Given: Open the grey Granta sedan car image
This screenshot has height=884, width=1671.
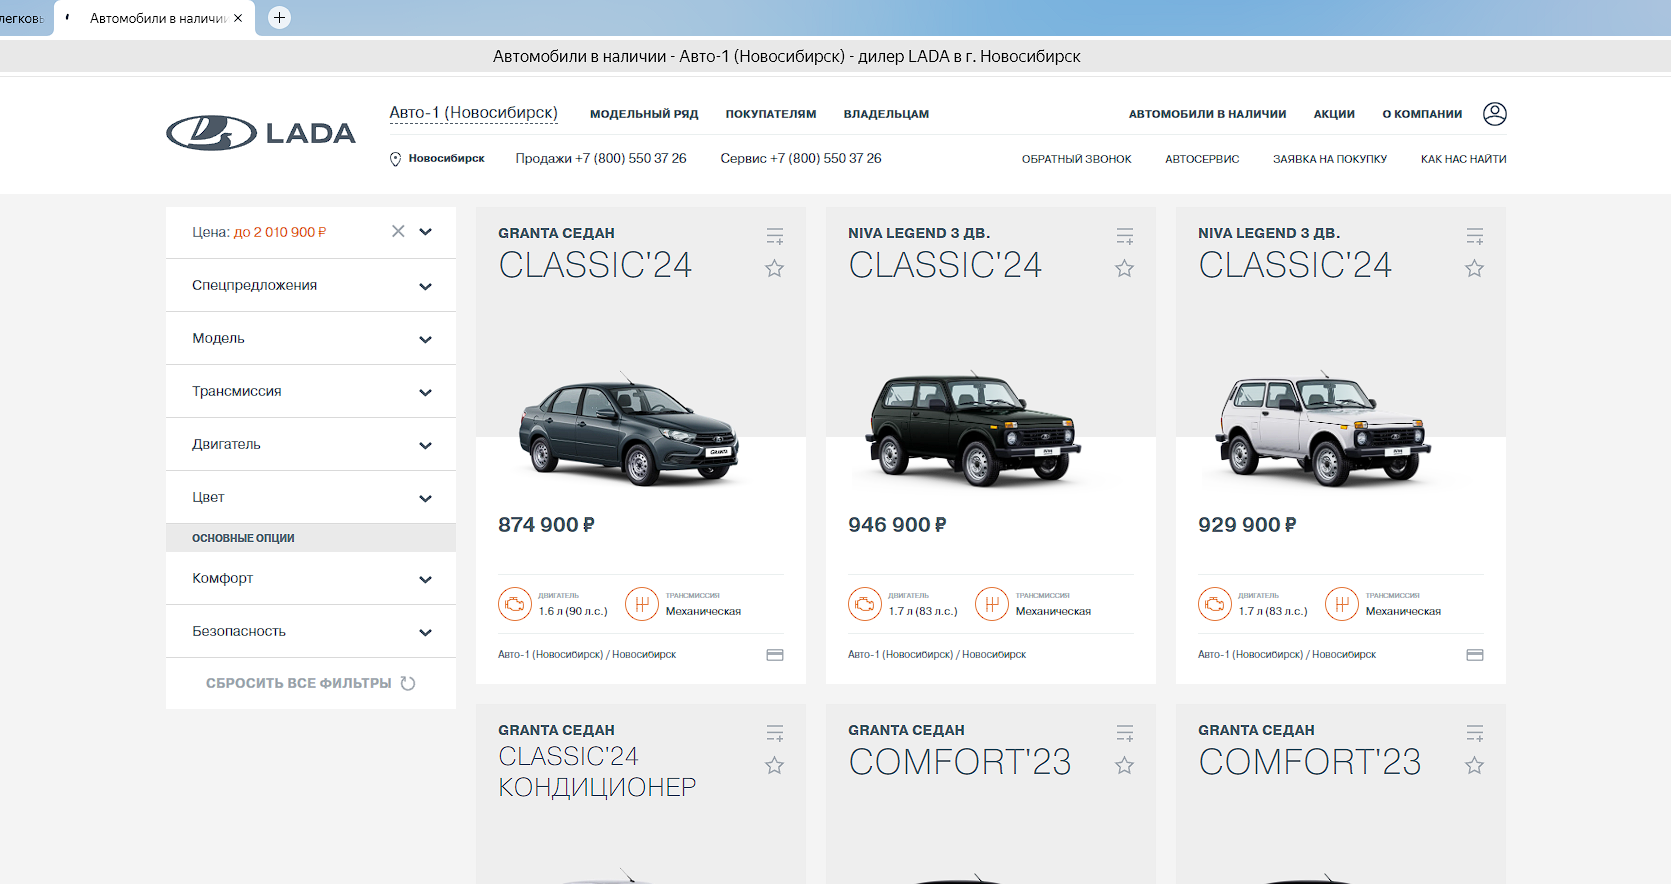Looking at the screenshot, I should pos(628,432).
